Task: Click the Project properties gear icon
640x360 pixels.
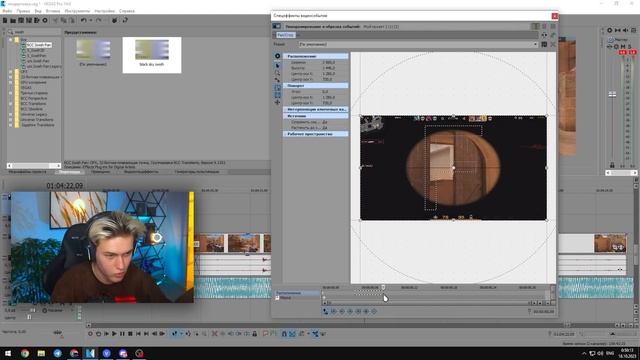Action: 45,20
